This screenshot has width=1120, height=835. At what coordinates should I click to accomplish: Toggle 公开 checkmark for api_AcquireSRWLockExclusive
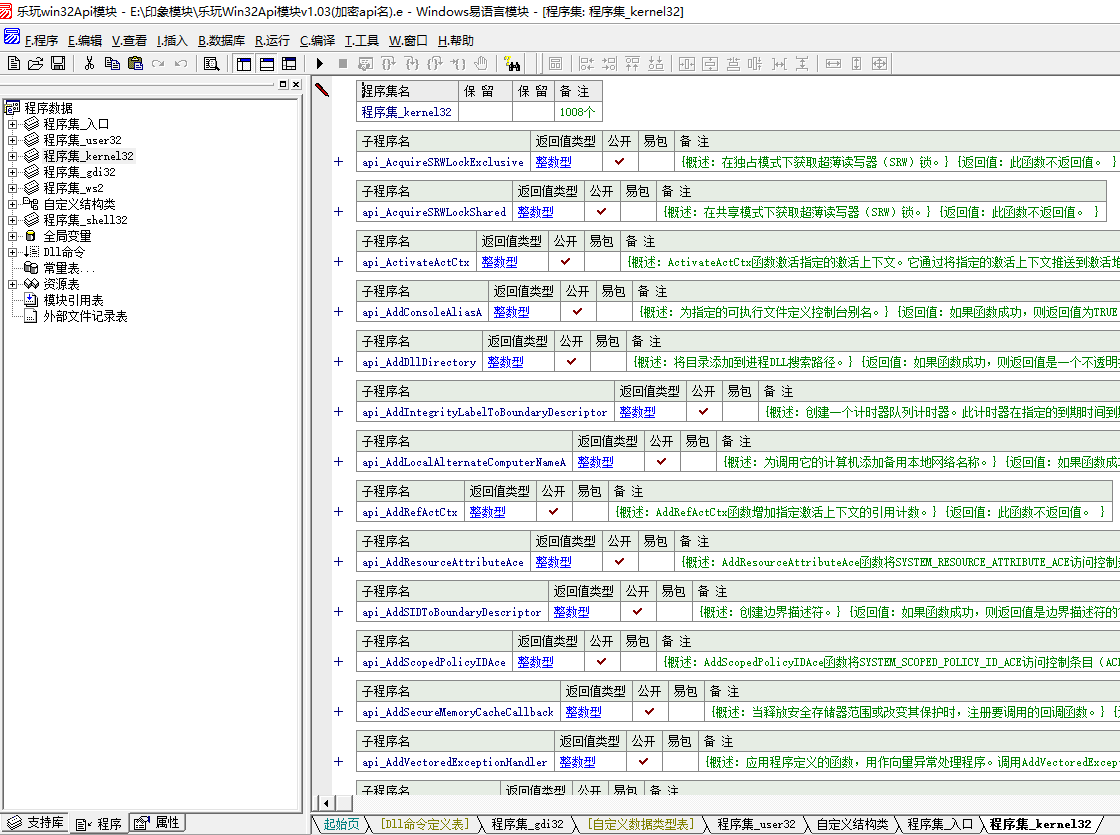pos(620,162)
